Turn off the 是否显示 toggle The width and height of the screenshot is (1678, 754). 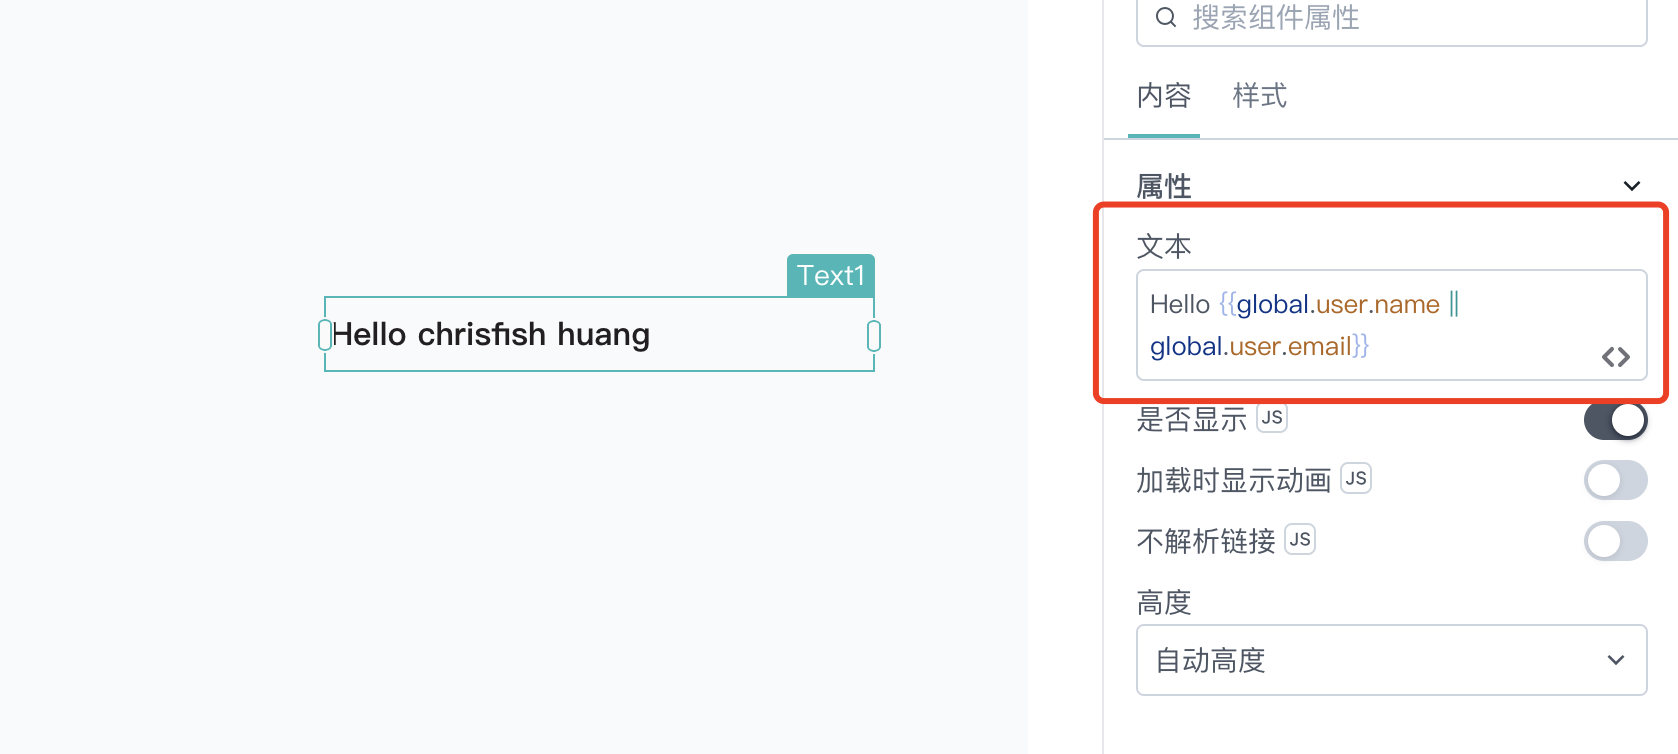[1616, 420]
